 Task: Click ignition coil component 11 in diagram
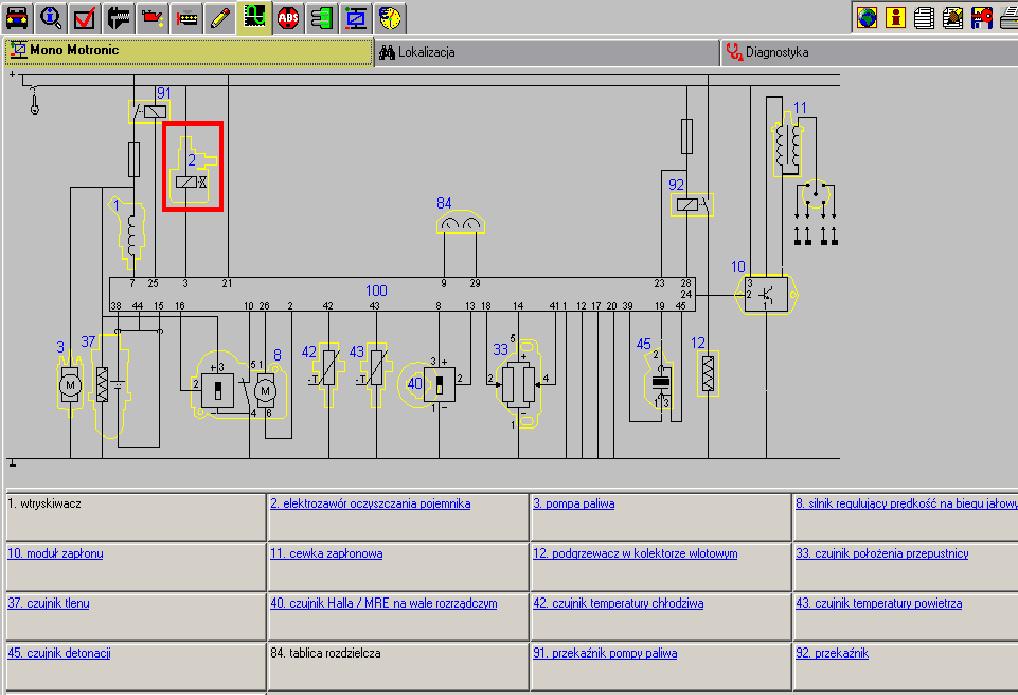787,144
